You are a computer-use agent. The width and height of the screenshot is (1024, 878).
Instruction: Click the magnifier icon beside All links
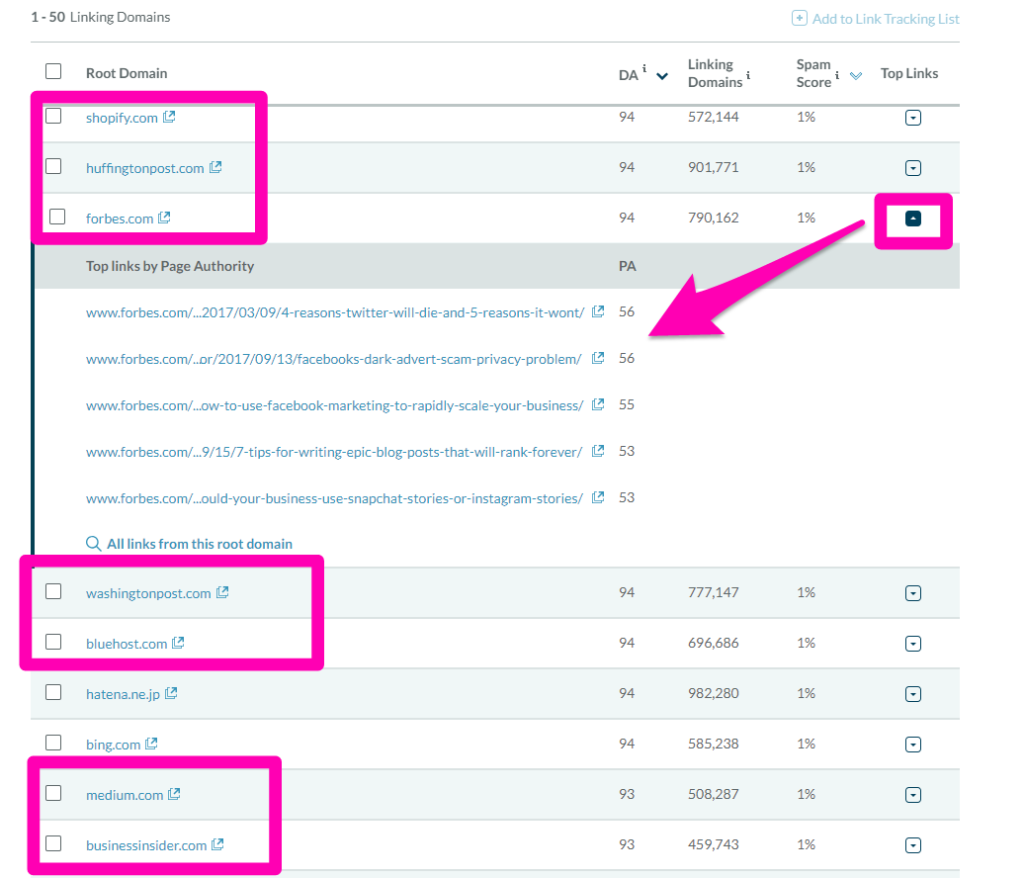[93, 544]
